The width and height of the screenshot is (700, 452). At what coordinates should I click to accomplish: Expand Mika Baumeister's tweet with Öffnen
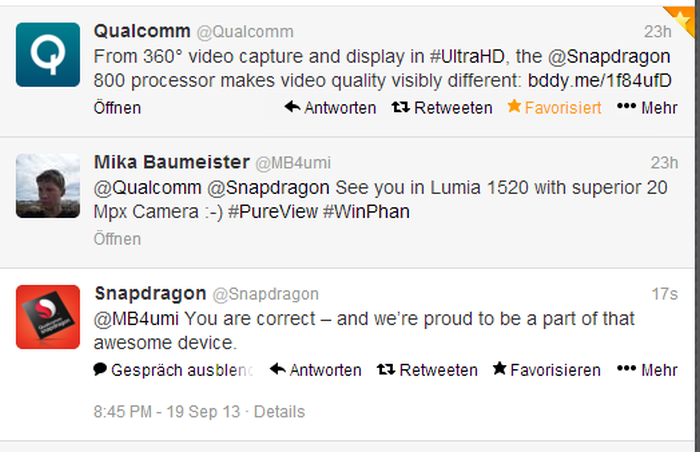coord(117,239)
